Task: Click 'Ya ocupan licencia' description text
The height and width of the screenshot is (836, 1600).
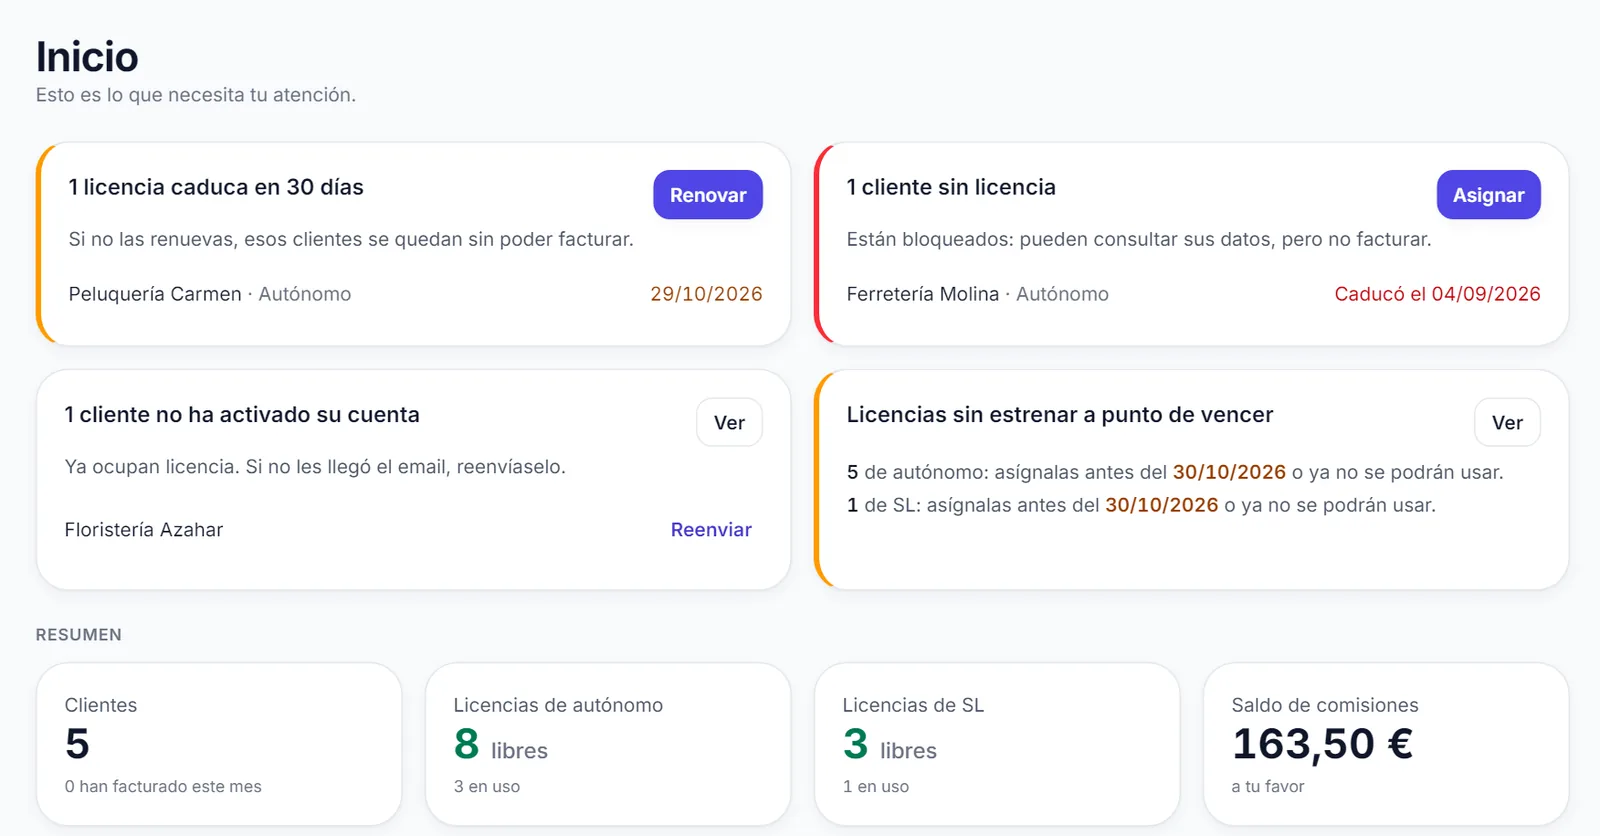Action: pos(315,467)
